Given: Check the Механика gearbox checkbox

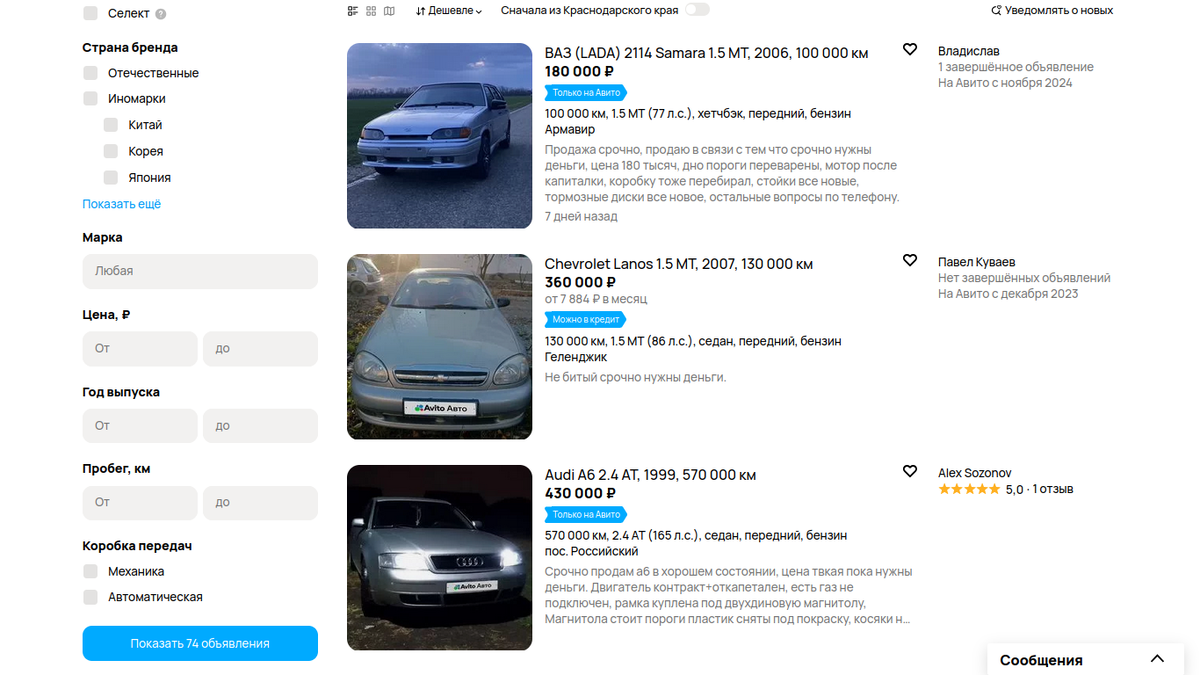Looking at the screenshot, I should tap(91, 571).
